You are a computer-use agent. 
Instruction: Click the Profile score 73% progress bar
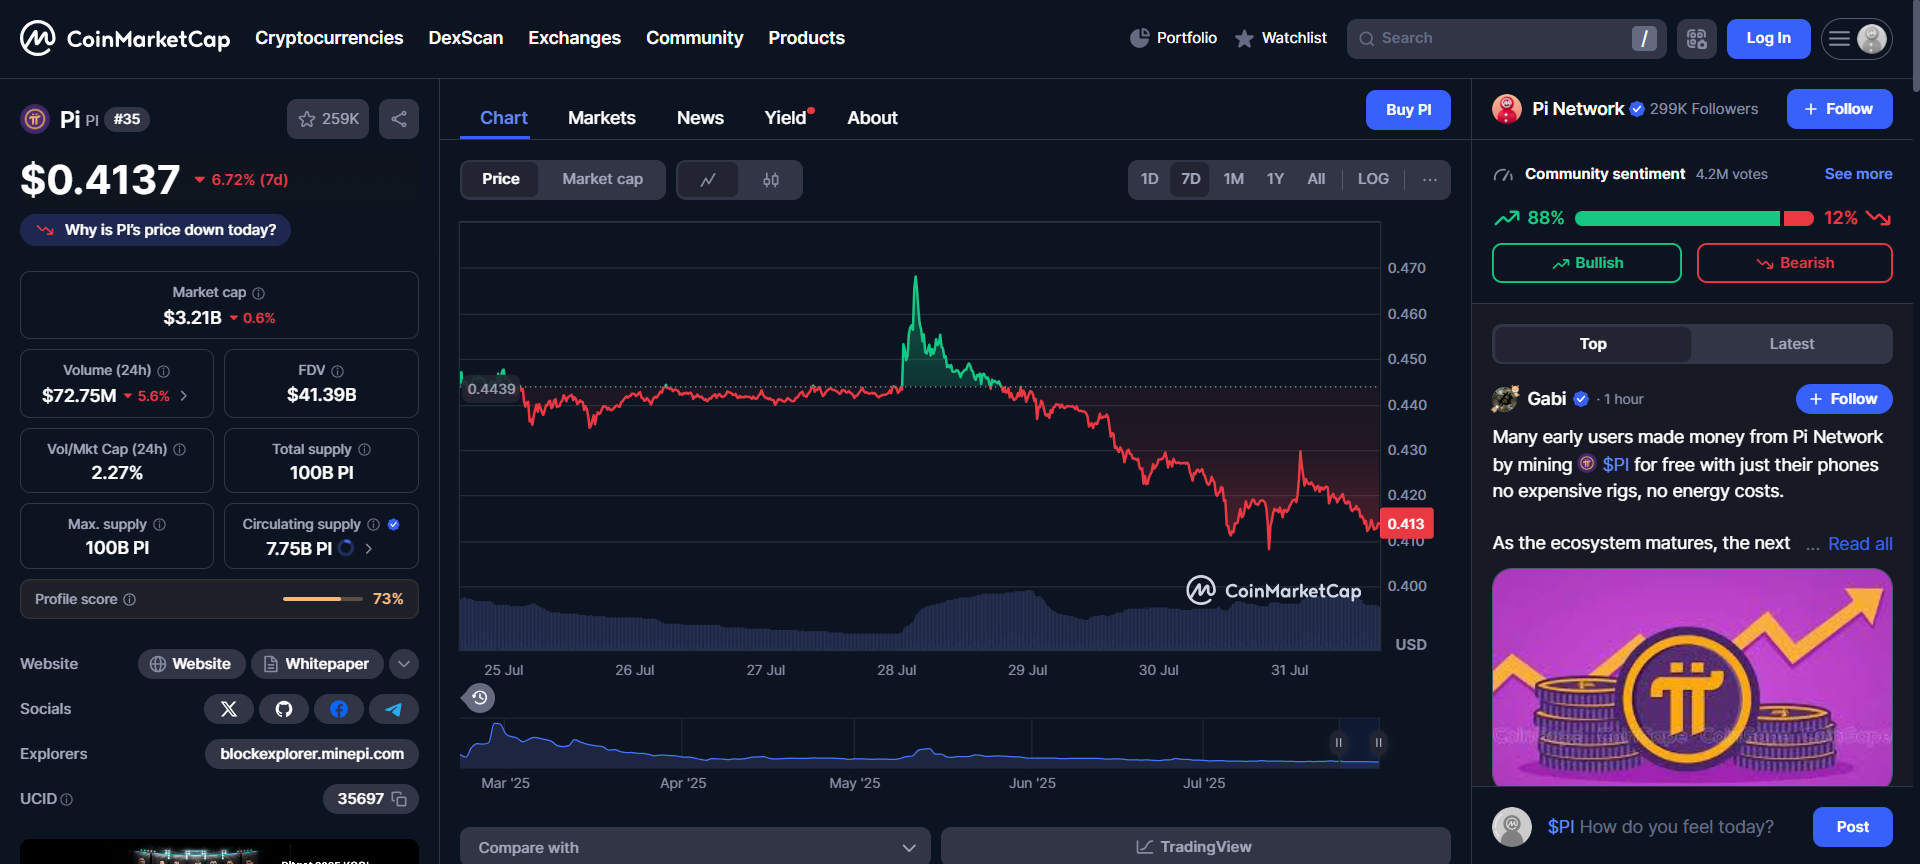(x=323, y=599)
